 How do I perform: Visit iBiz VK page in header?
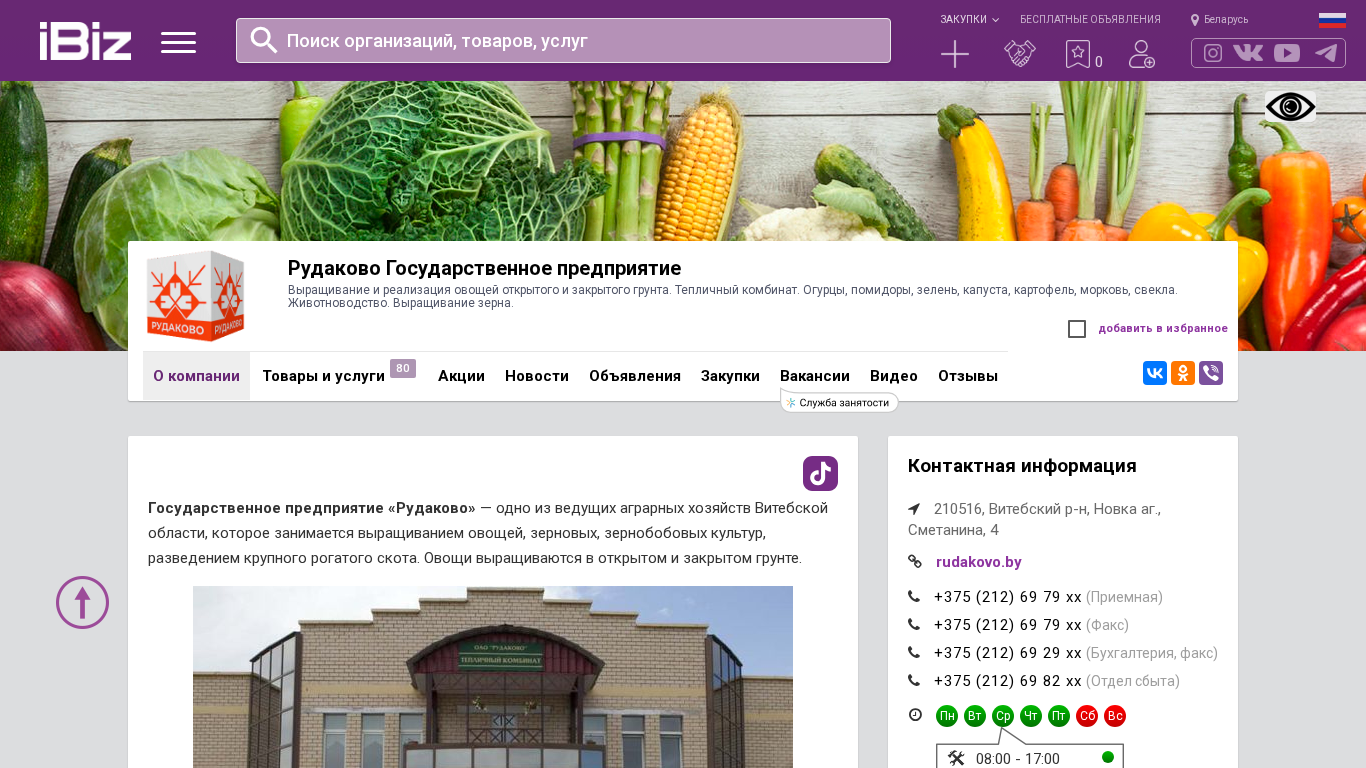1248,53
